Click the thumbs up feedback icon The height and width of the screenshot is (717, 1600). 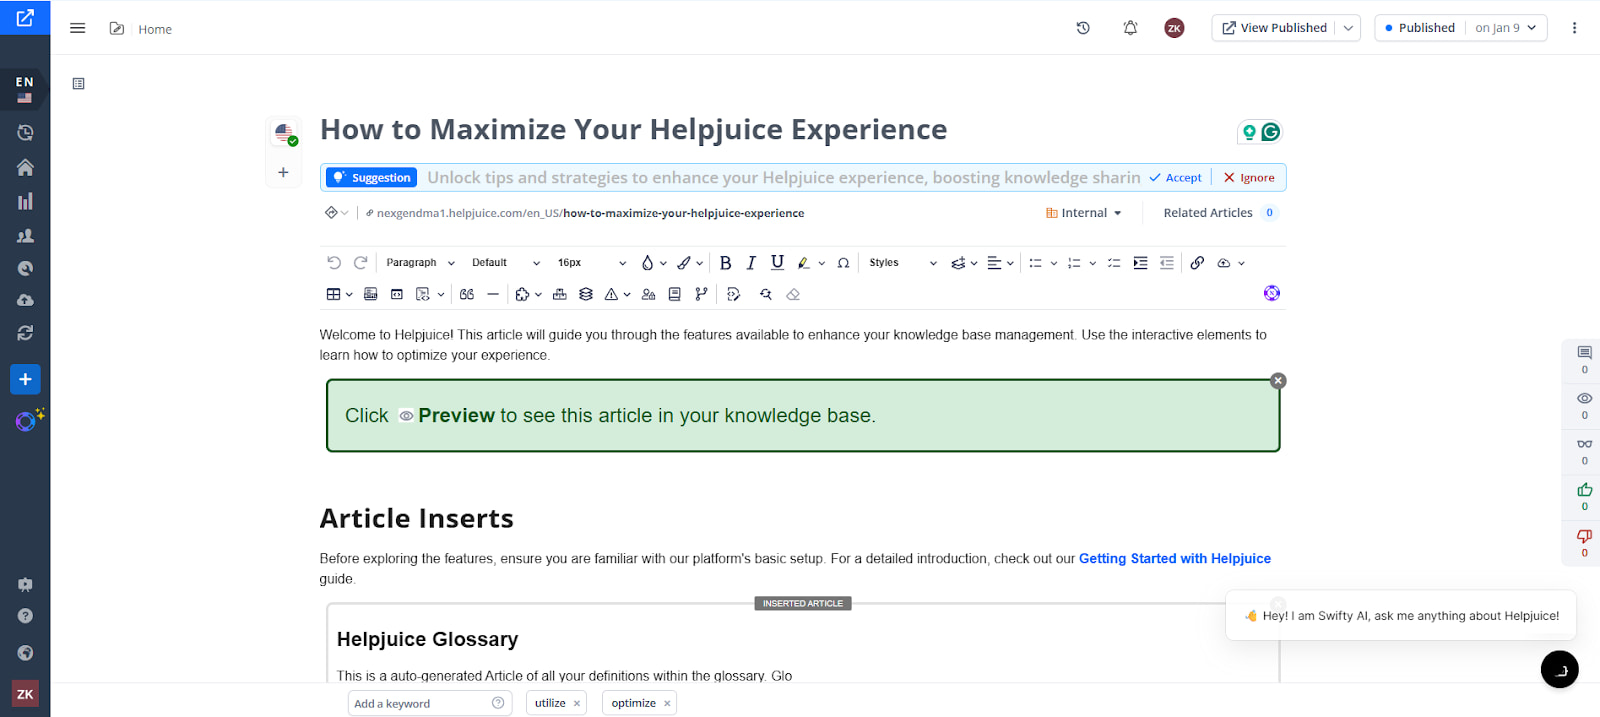click(x=1584, y=489)
